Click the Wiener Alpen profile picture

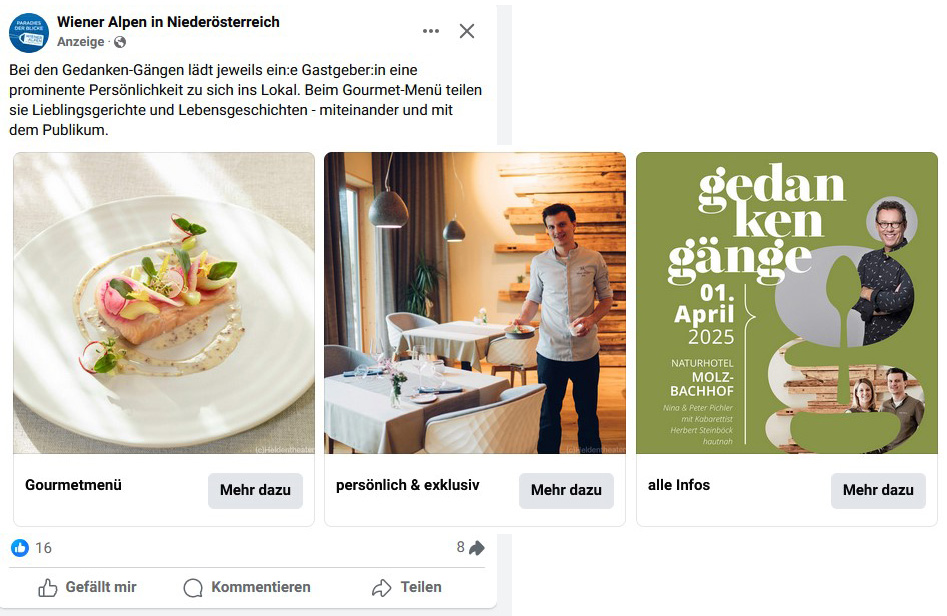pos(29,33)
